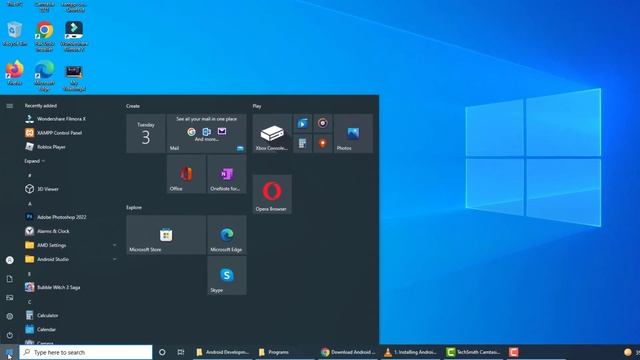The width and height of the screenshot is (640, 360).
Task: Open the Microsoft Edge tile
Action: pos(227,235)
